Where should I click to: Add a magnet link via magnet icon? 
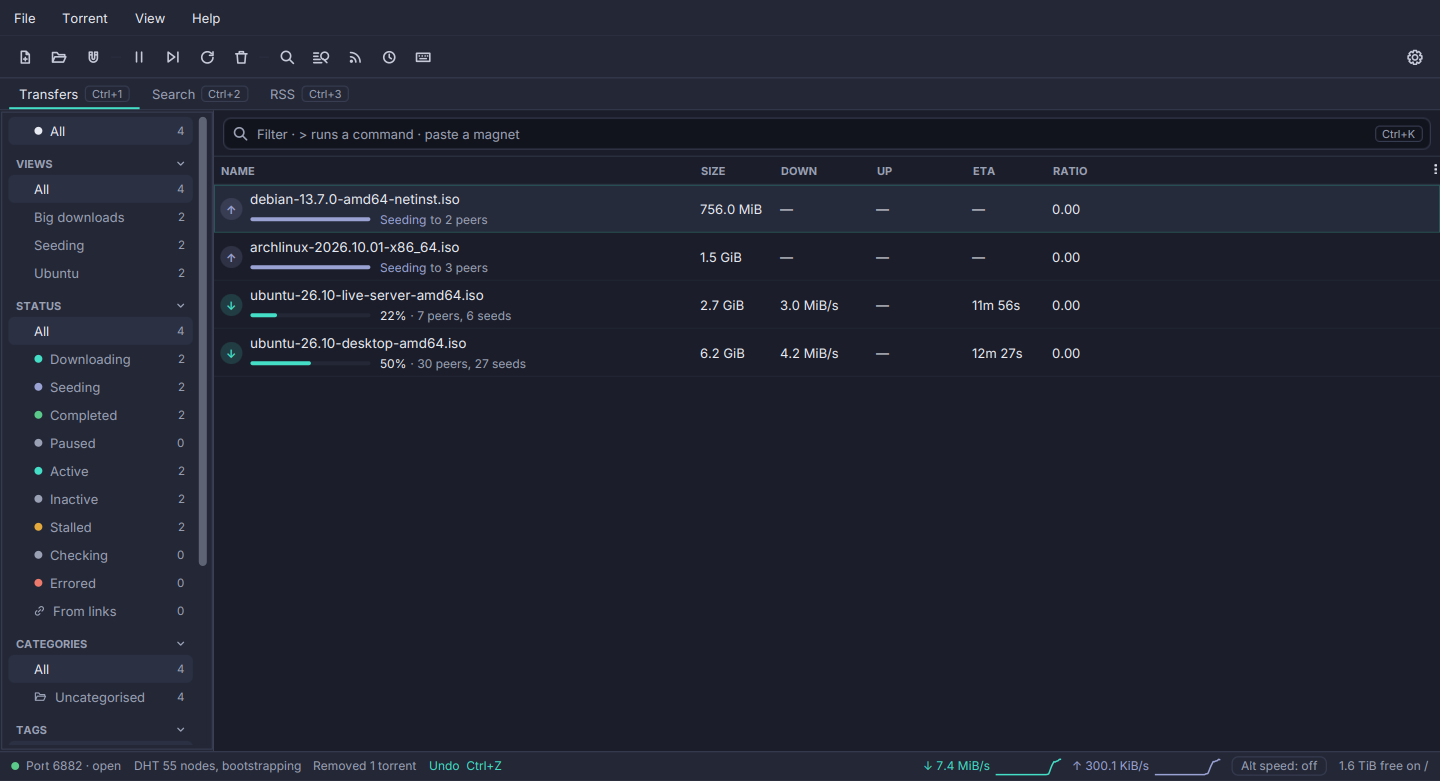click(93, 57)
